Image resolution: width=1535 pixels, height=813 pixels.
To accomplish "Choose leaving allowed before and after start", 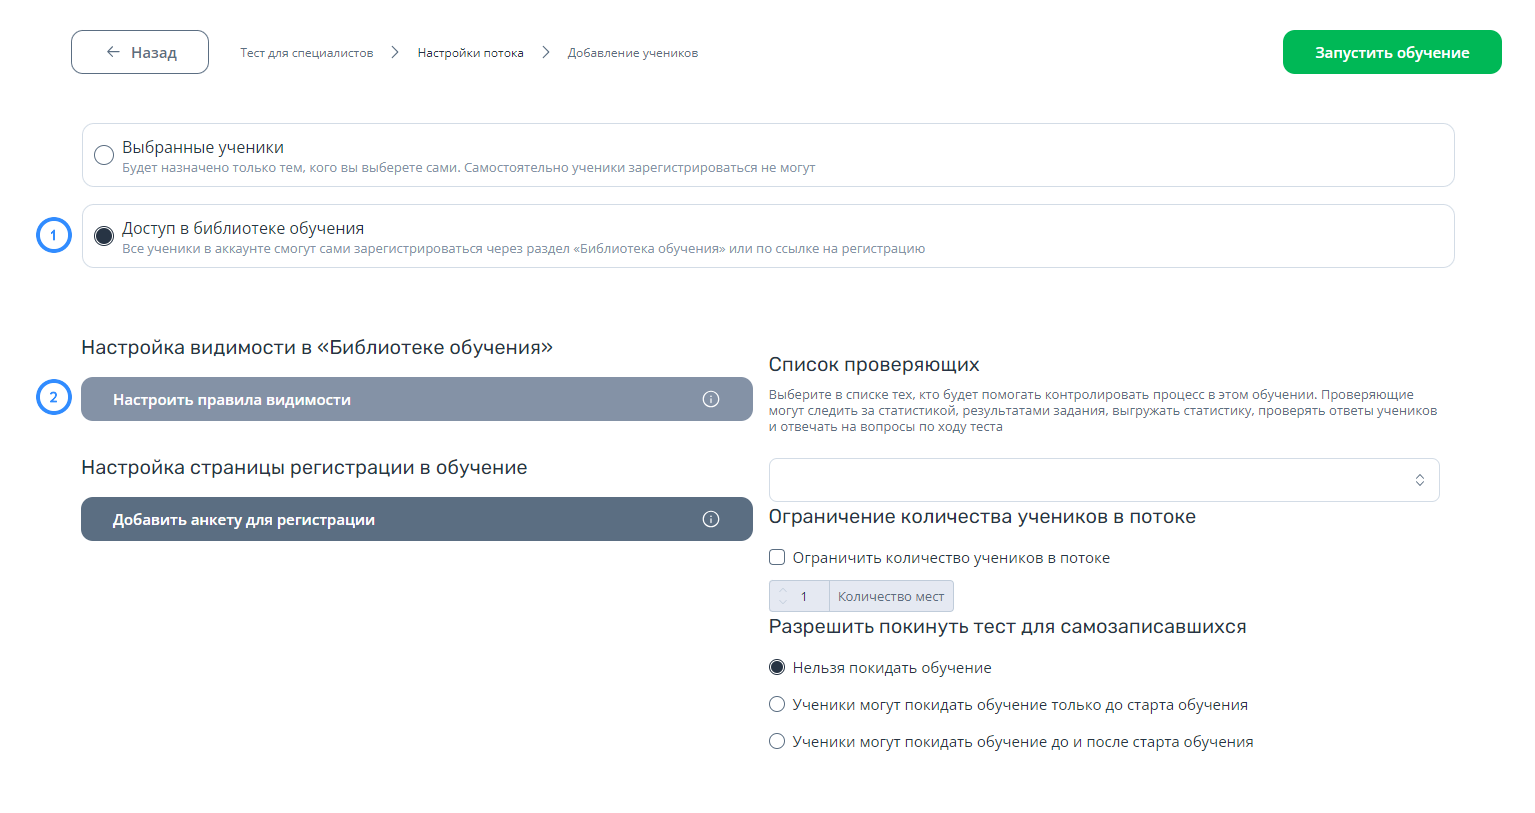I will coord(777,741).
